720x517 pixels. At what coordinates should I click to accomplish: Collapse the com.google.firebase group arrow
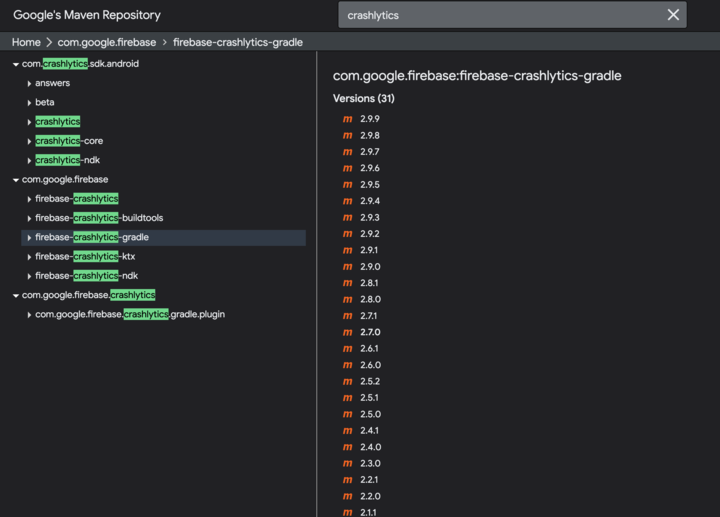[16, 180]
